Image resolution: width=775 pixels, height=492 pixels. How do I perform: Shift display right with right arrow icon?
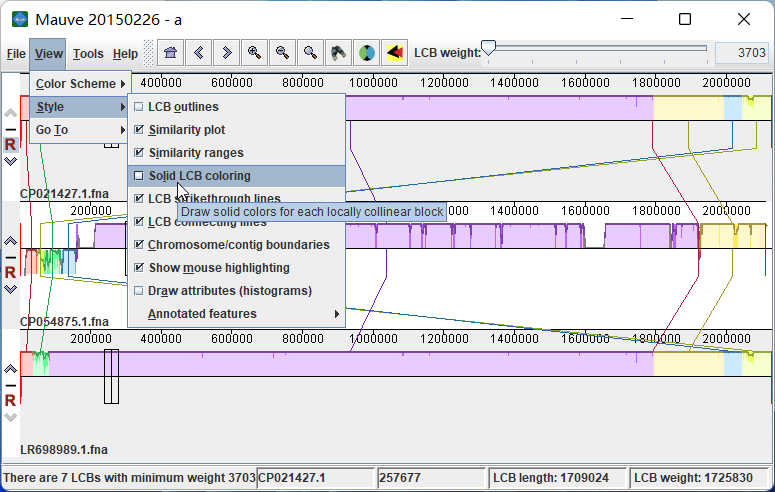pyautogui.click(x=227, y=53)
